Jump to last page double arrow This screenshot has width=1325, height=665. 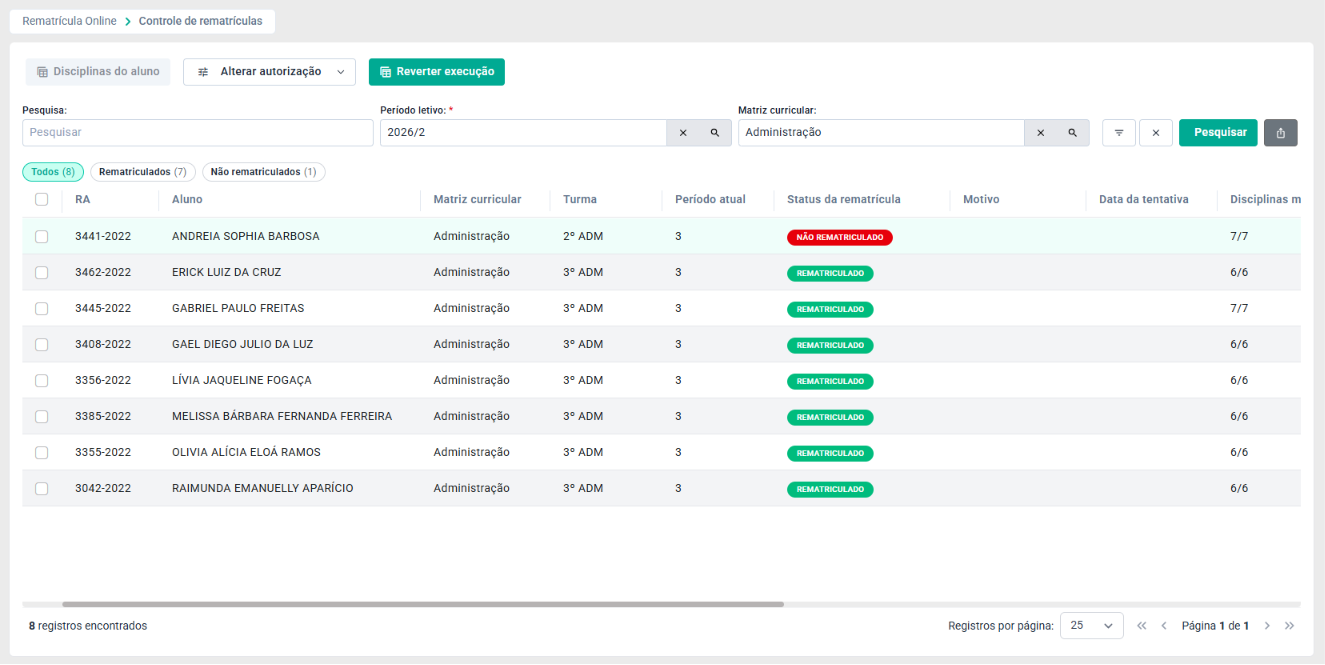click(1289, 626)
